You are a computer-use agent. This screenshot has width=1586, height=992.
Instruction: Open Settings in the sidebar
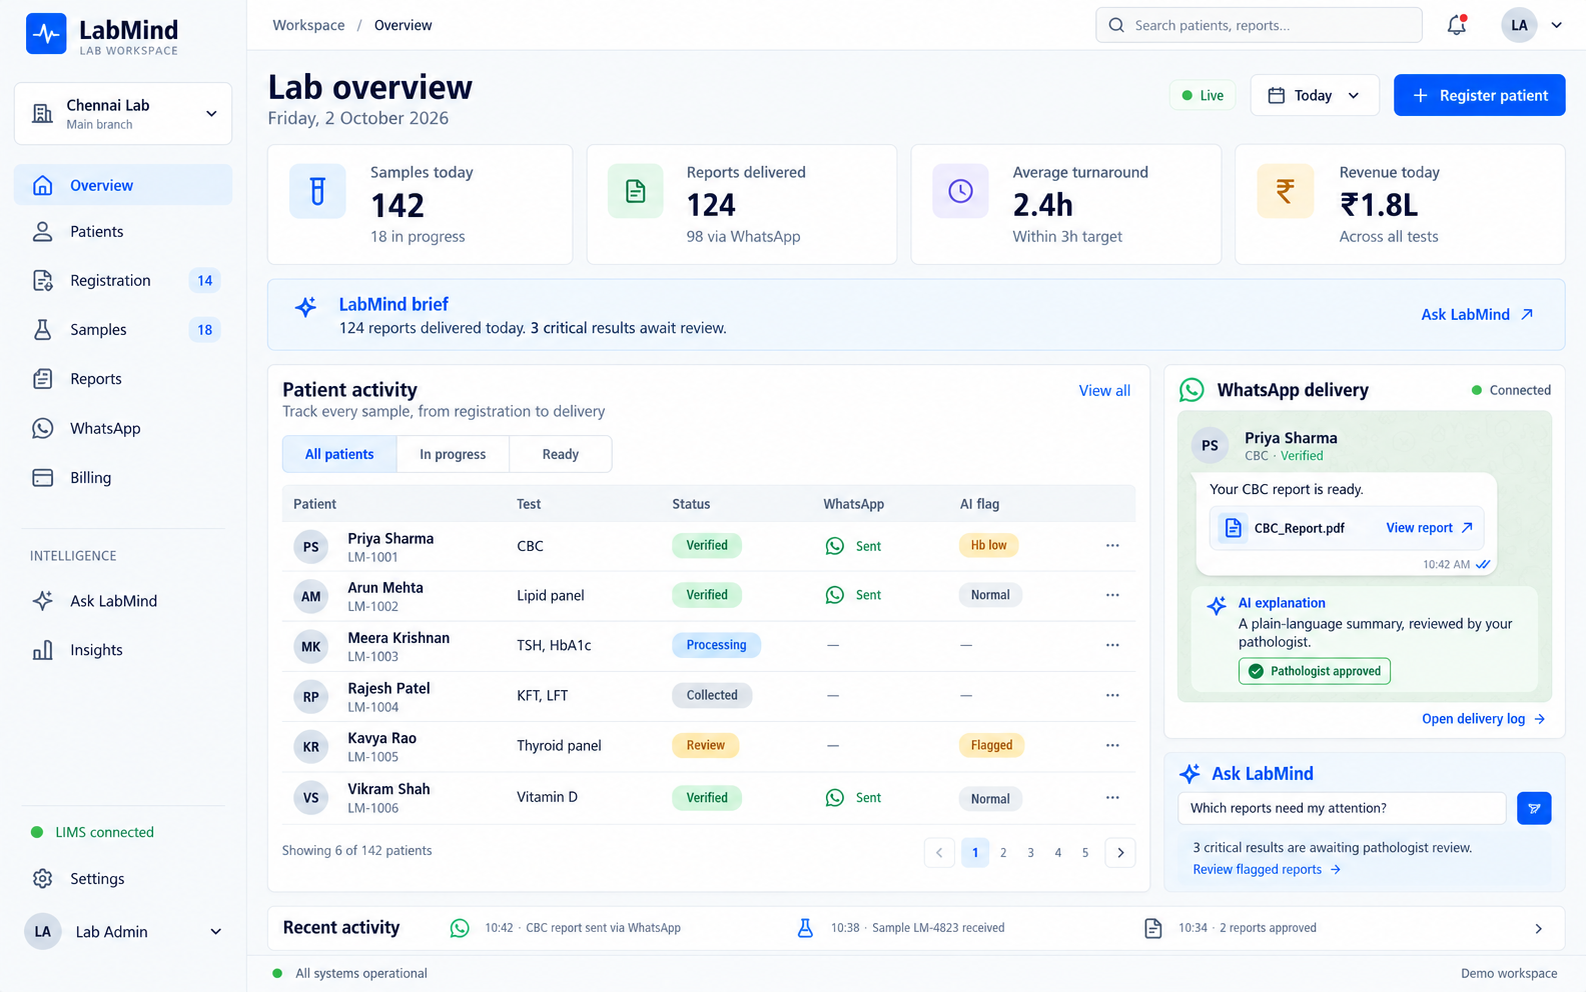pyautogui.click(x=123, y=879)
